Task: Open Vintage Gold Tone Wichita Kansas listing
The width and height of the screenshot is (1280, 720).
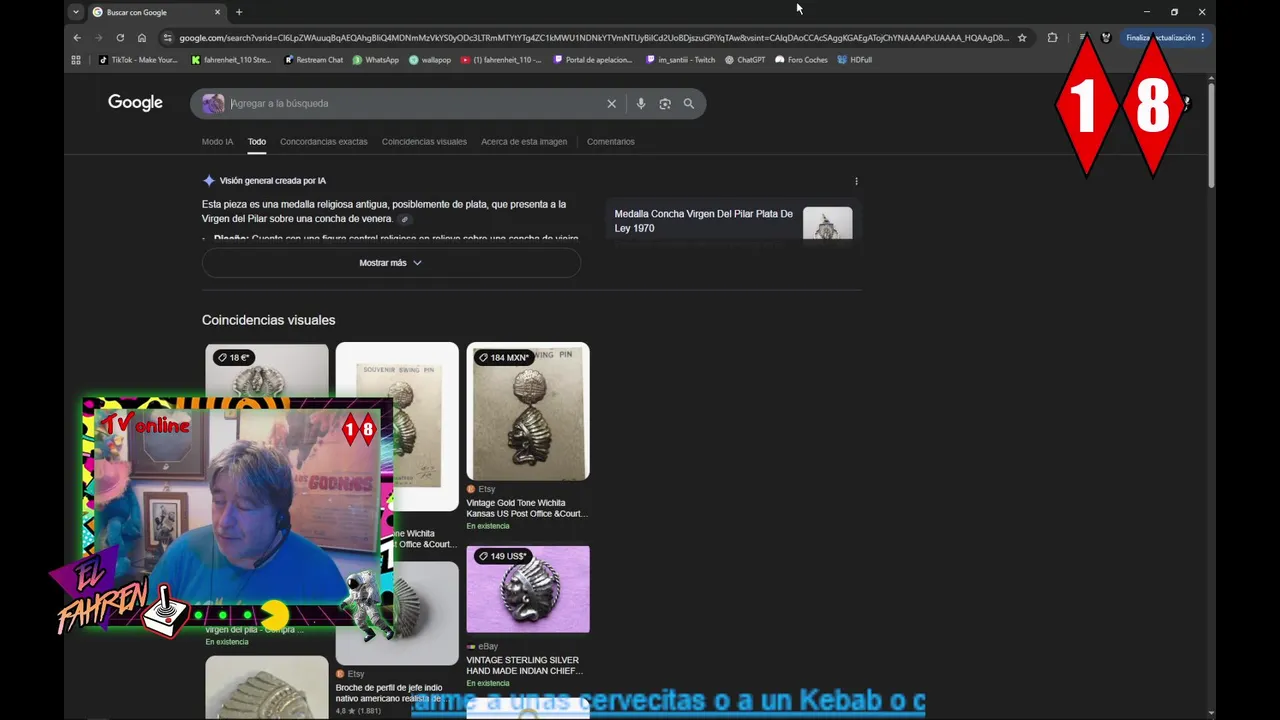Action: (x=527, y=508)
